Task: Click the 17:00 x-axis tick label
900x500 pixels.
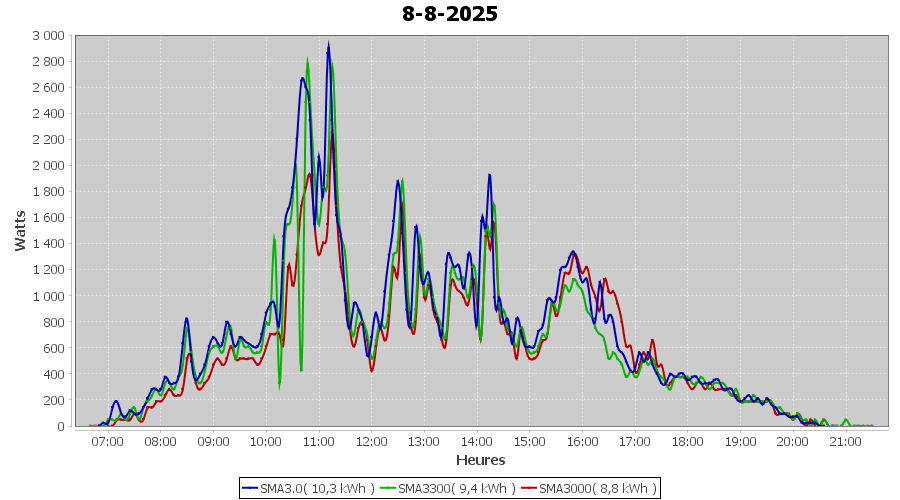Action: (x=635, y=442)
